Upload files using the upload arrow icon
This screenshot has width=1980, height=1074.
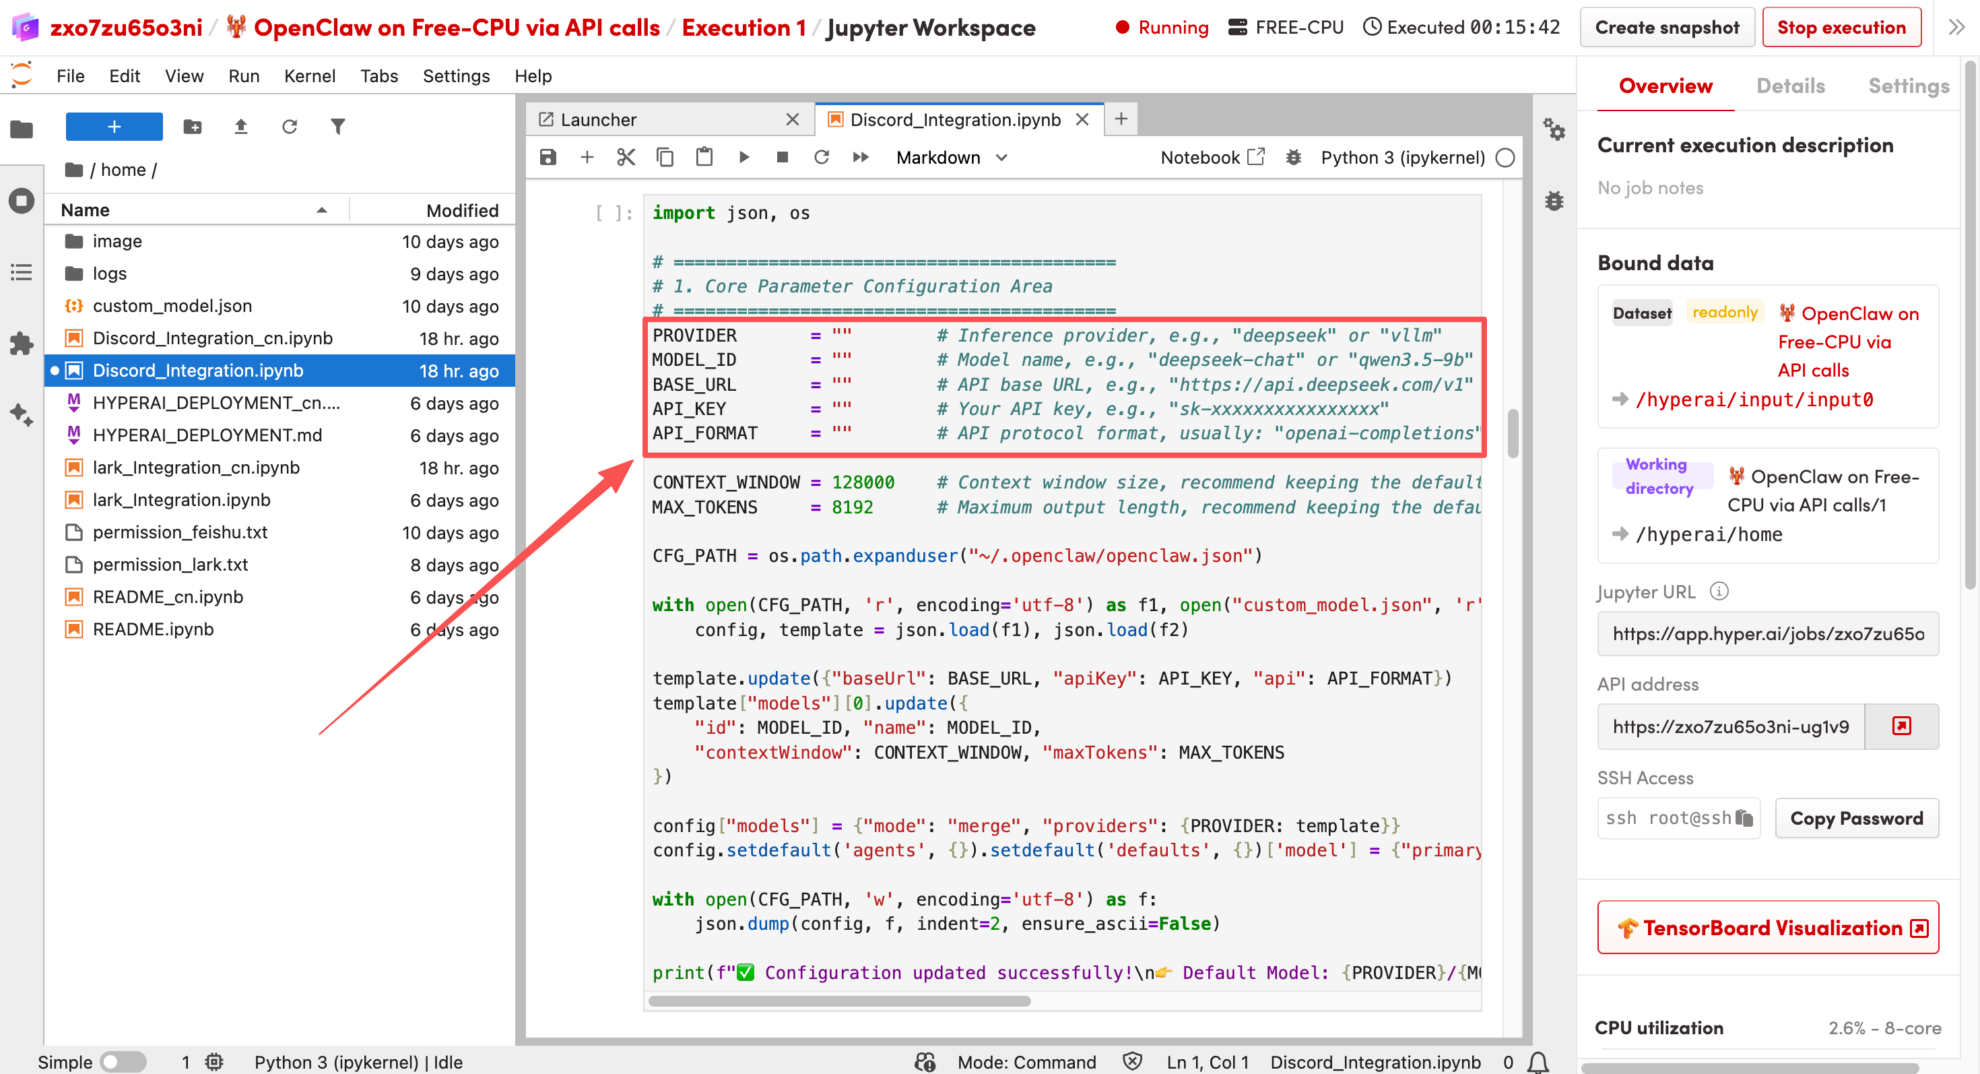tap(241, 126)
